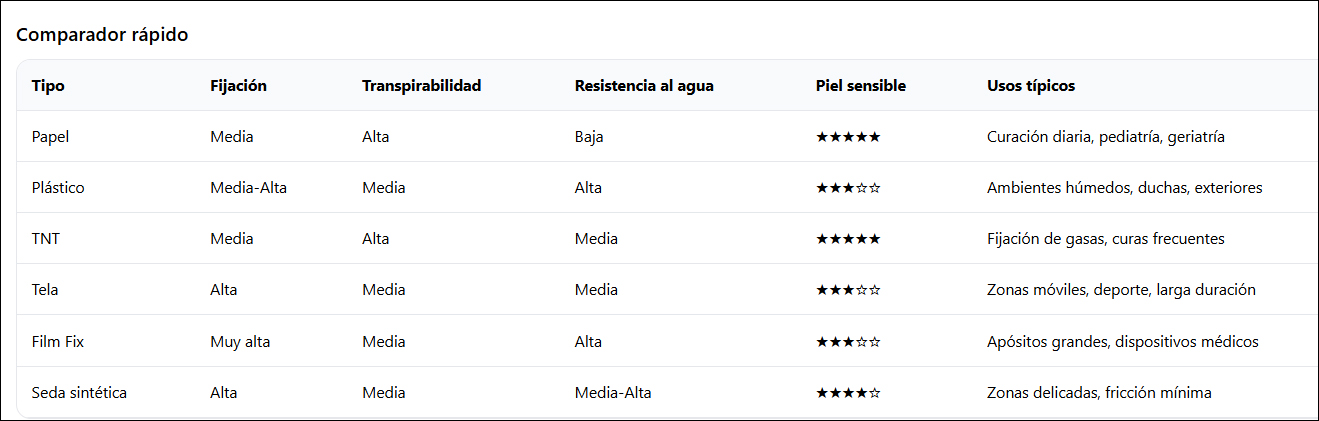Click the Film Fix star rating

(848, 342)
